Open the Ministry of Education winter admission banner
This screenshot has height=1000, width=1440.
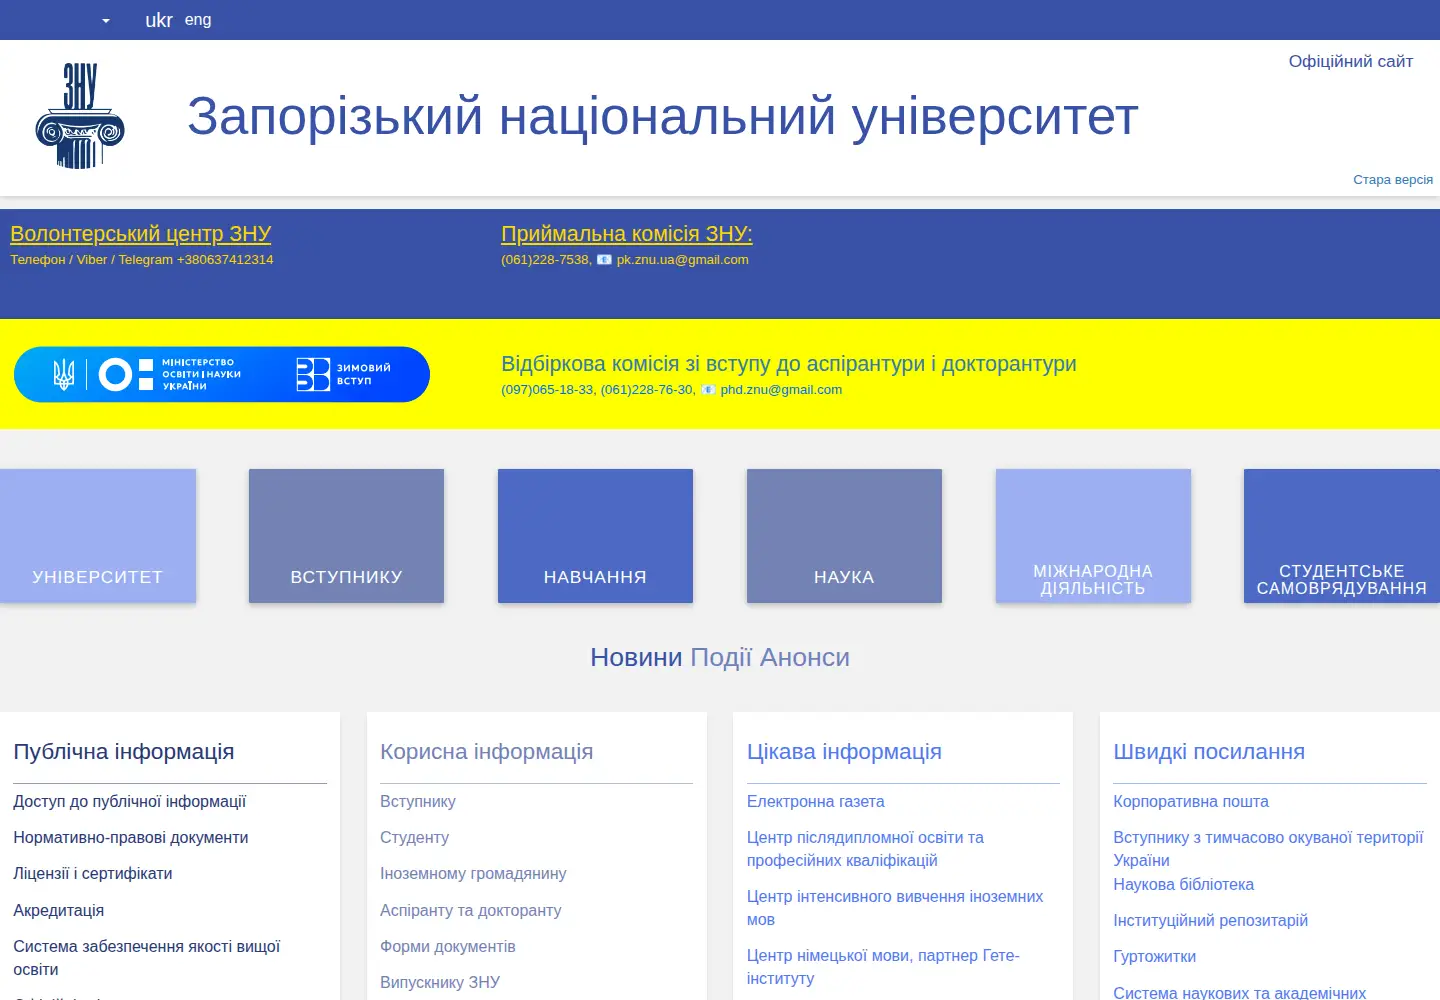222,375
